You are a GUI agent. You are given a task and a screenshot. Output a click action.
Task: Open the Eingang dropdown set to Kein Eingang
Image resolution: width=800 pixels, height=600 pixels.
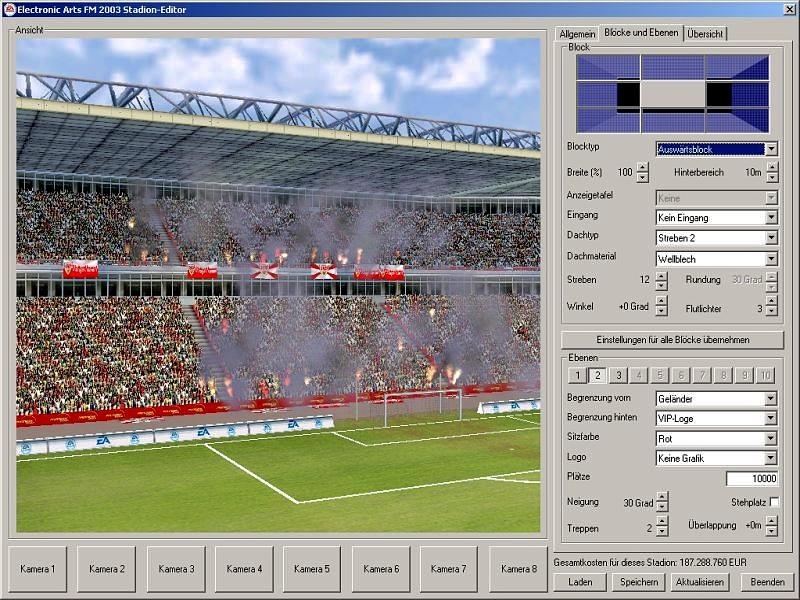coord(770,219)
